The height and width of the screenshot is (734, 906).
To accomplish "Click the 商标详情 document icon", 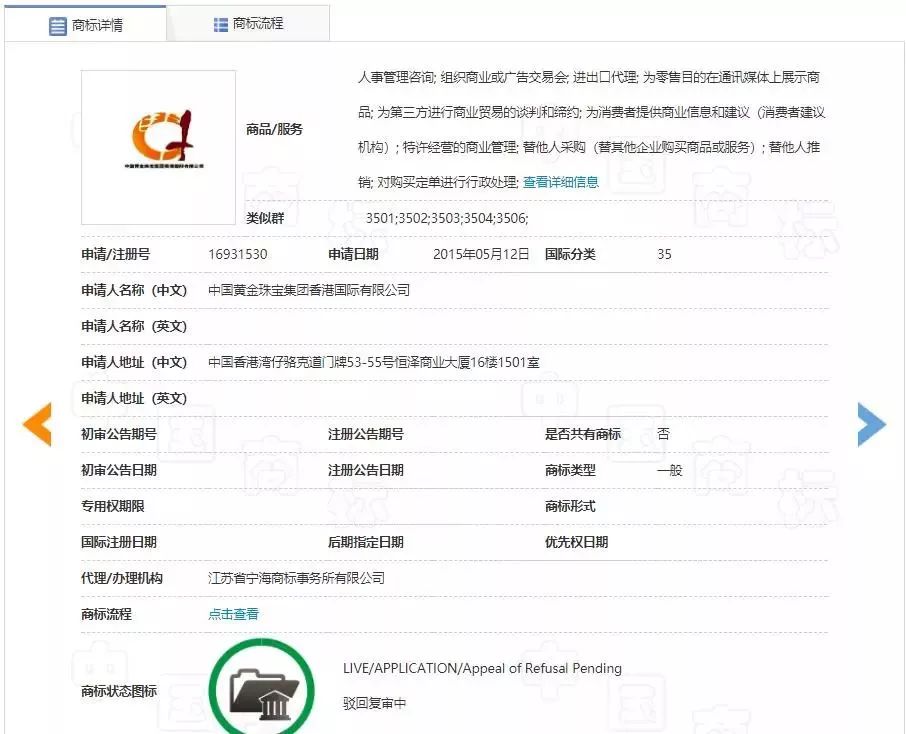I will (57, 25).
